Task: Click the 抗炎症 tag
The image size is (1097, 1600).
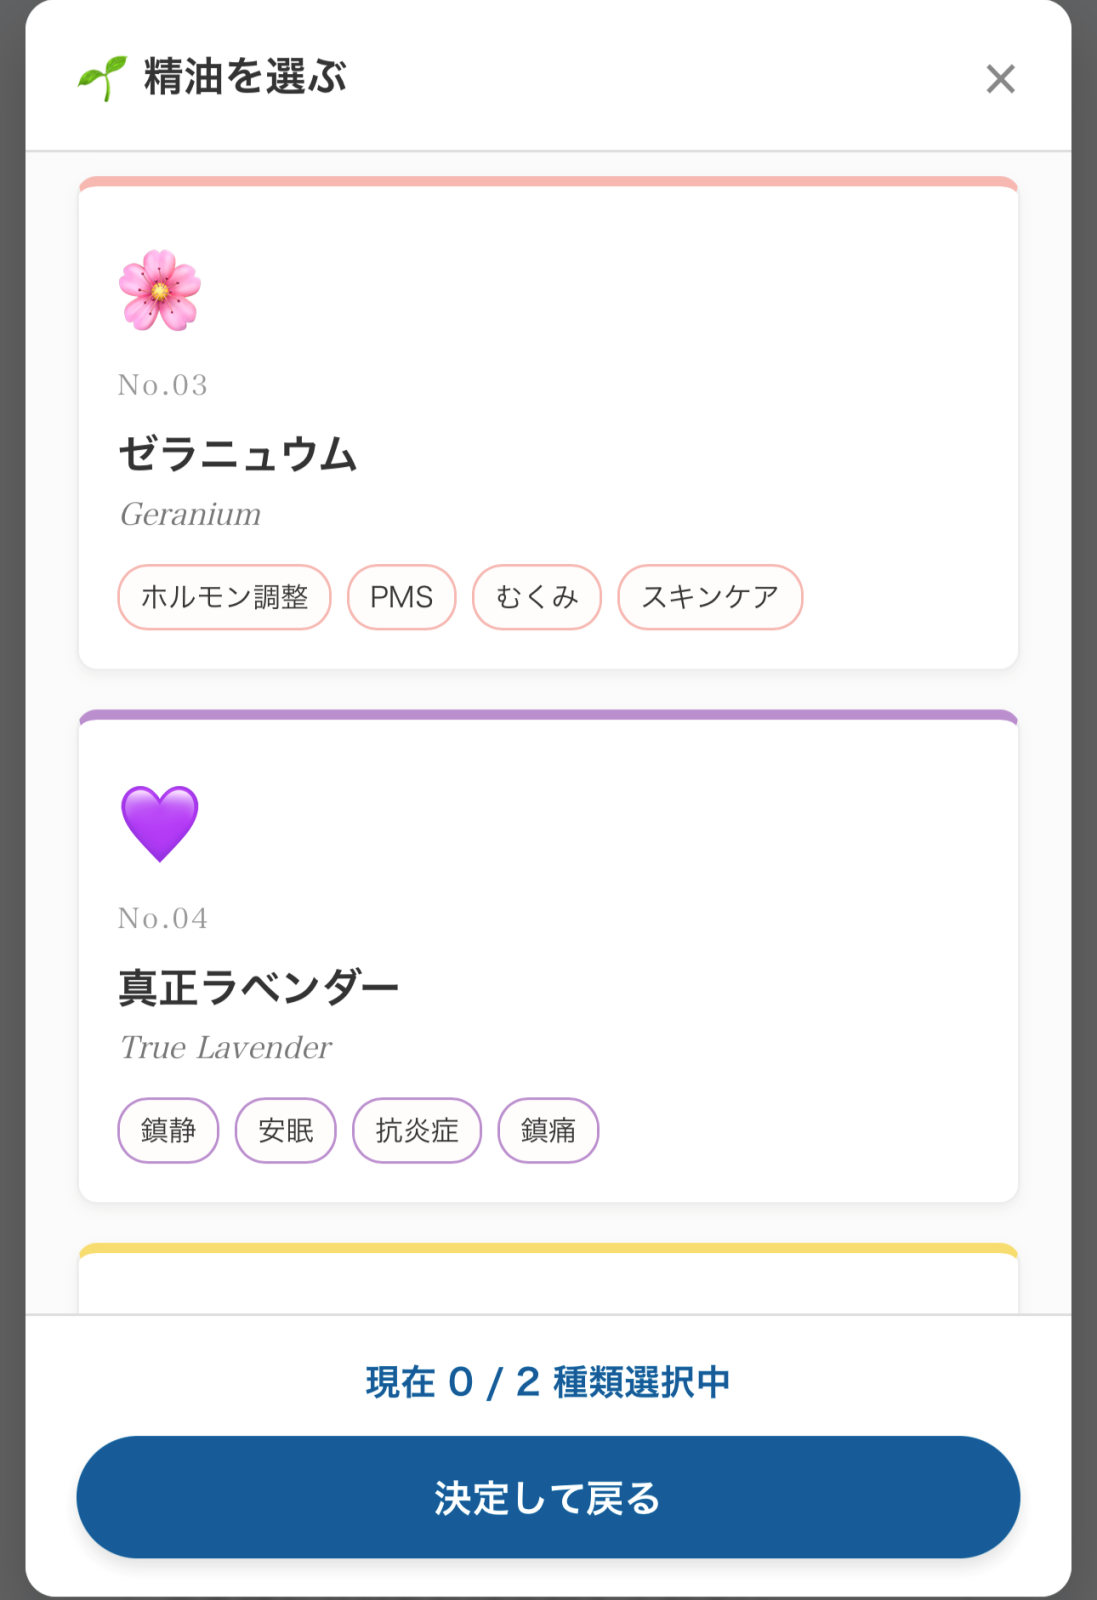Action: (x=417, y=1130)
